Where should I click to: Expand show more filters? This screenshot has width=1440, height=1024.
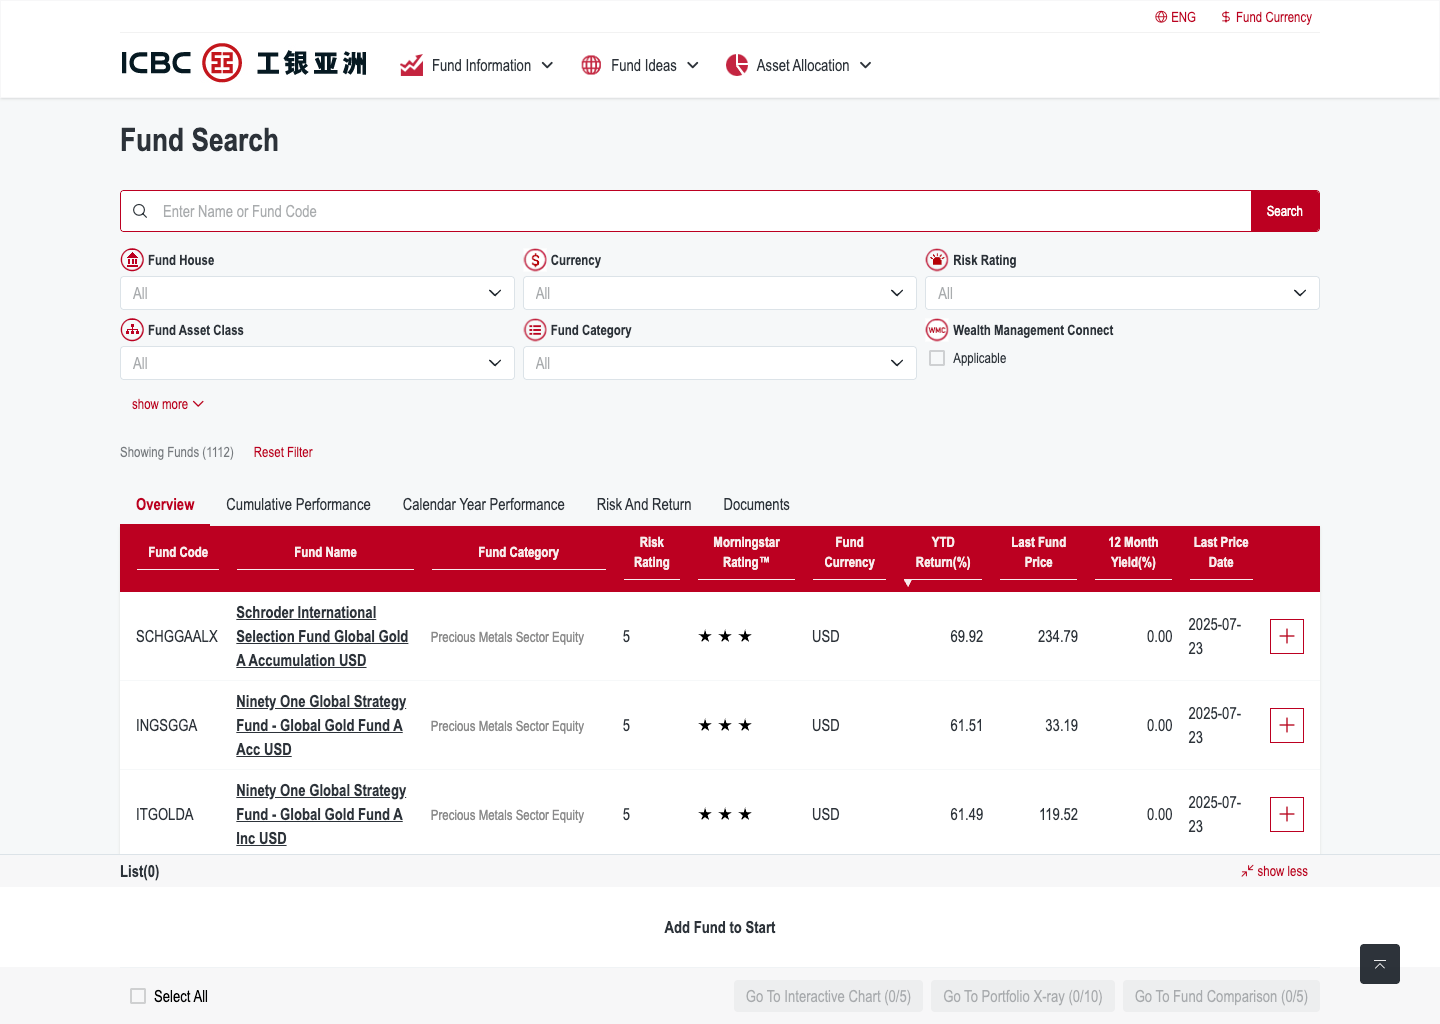[168, 404]
